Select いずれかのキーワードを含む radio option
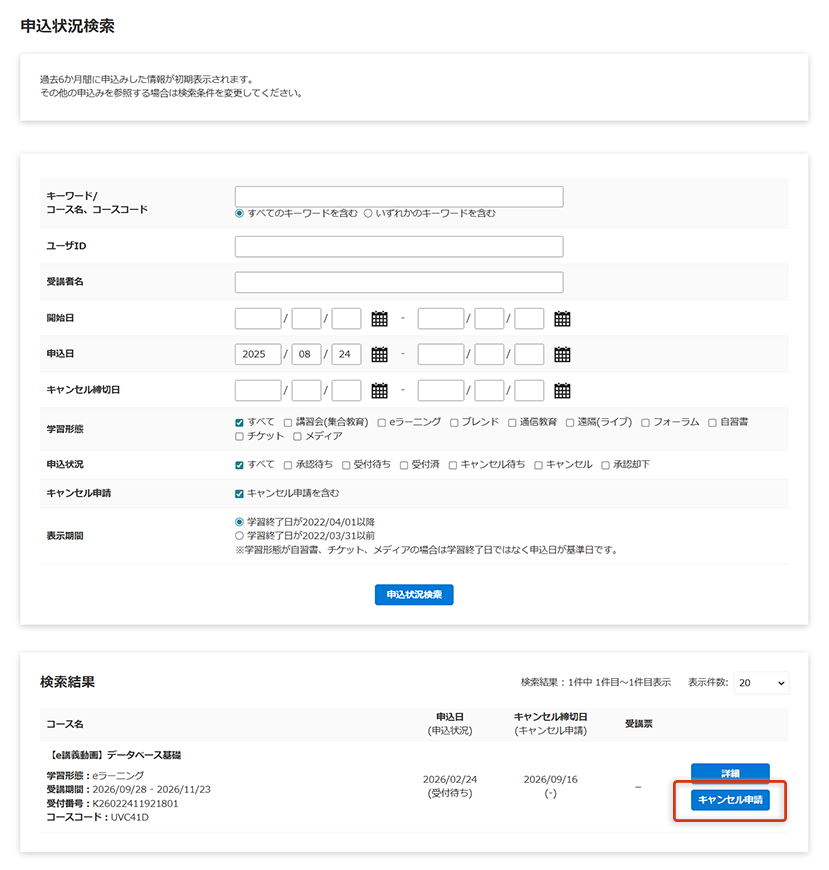The image size is (829, 870). tap(368, 213)
